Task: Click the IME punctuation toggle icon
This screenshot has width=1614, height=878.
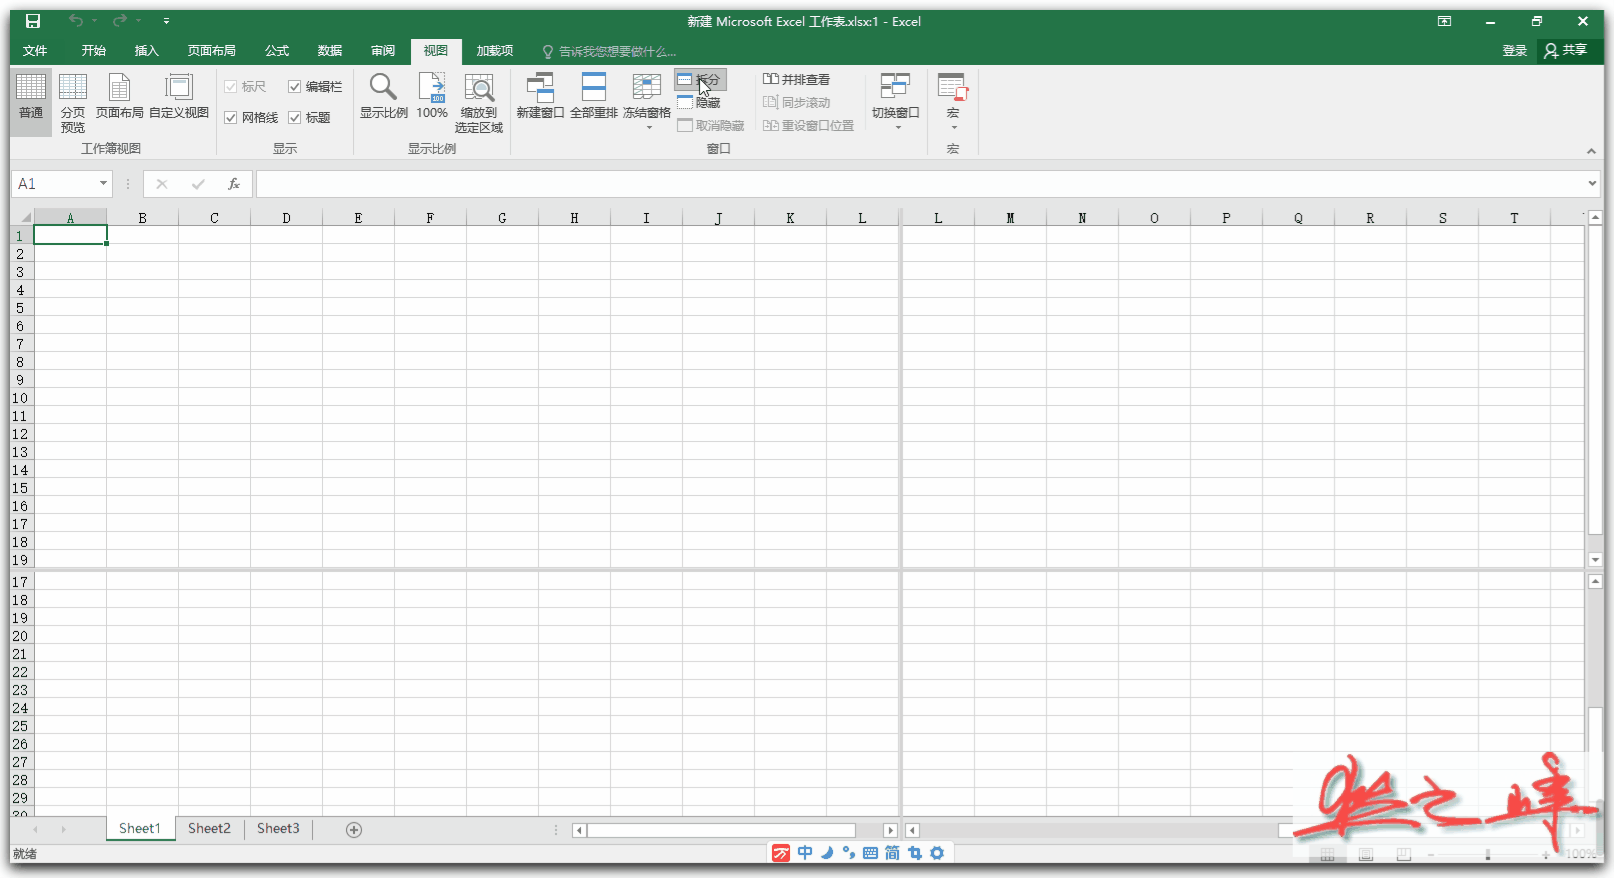Action: (849, 853)
